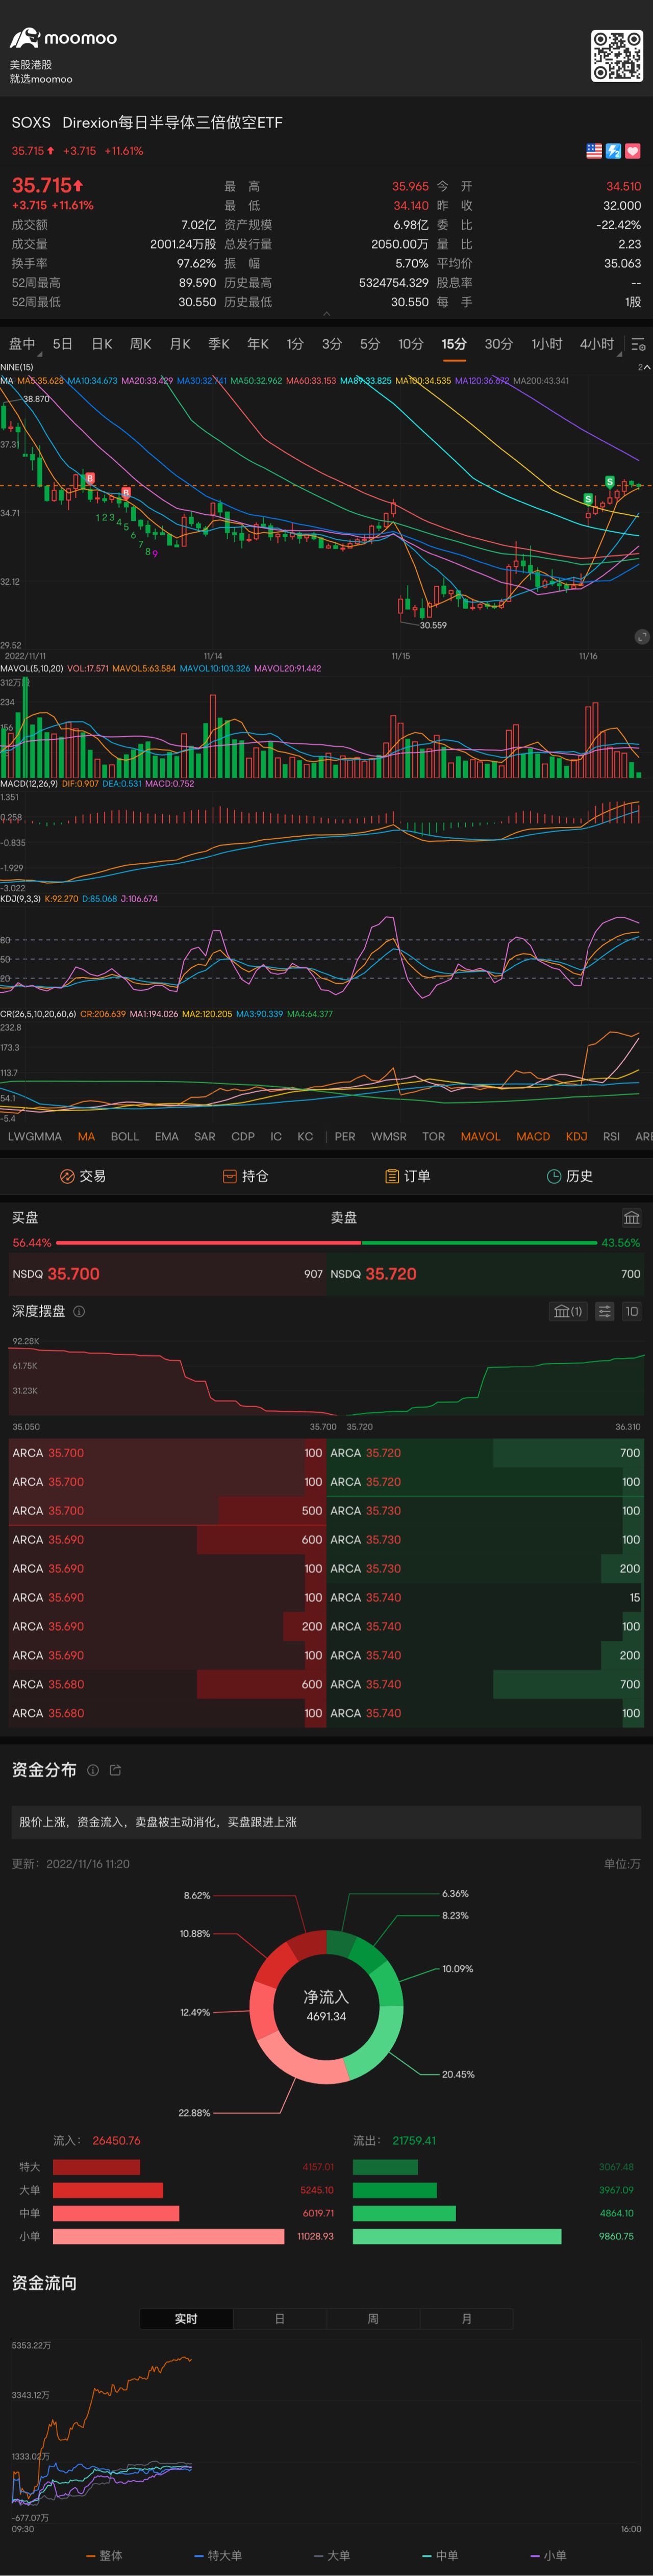
Task: Tap the exchange filter icon (1)
Action: (568, 1311)
